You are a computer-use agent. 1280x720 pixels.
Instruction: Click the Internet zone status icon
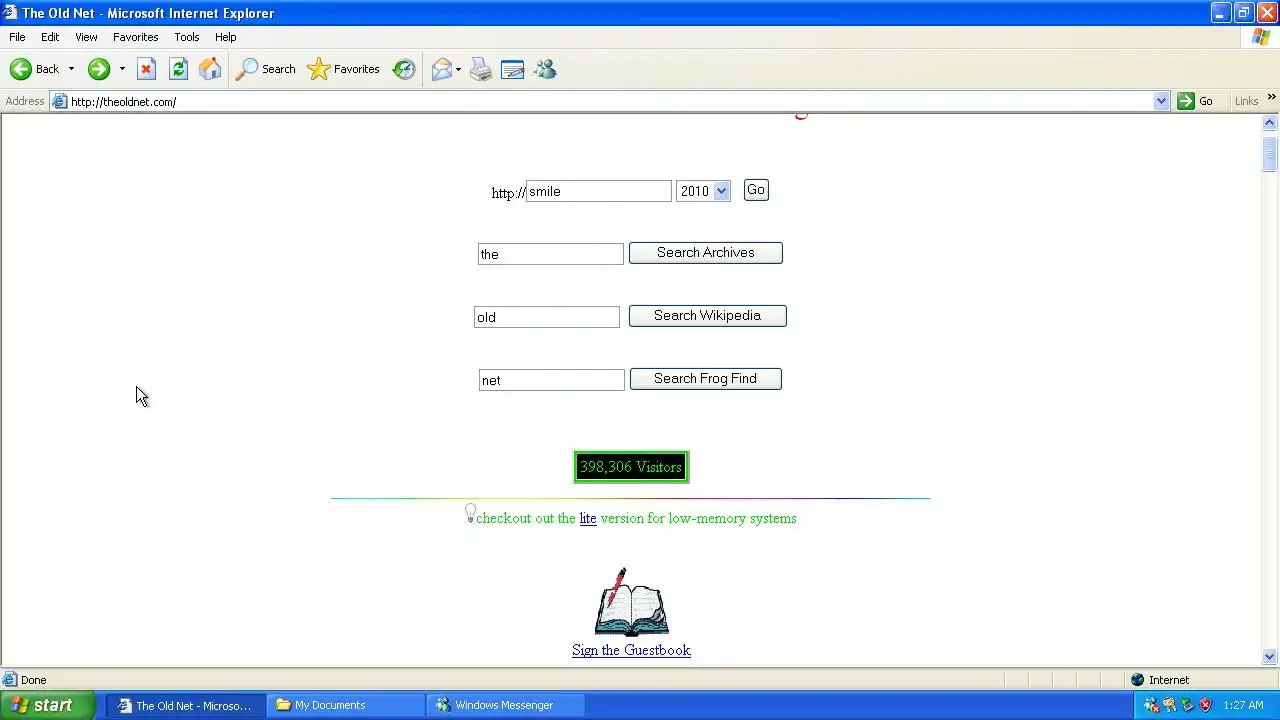1137,680
